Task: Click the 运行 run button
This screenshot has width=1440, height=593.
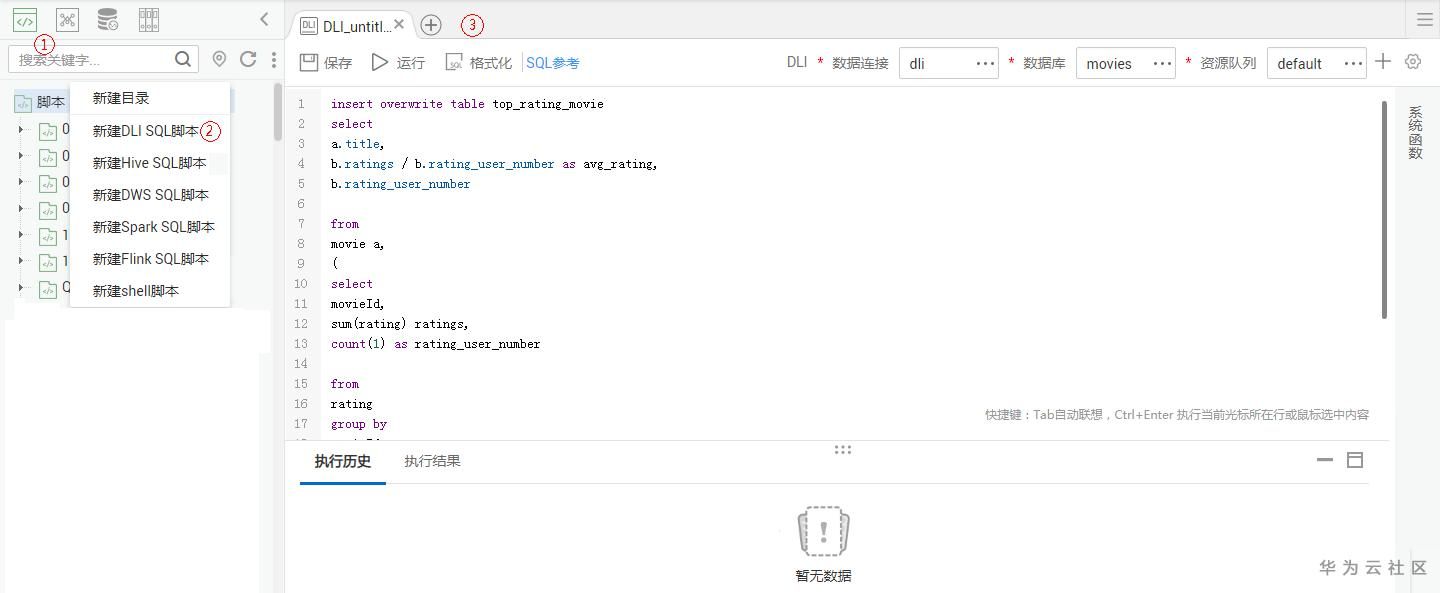Action: point(398,63)
